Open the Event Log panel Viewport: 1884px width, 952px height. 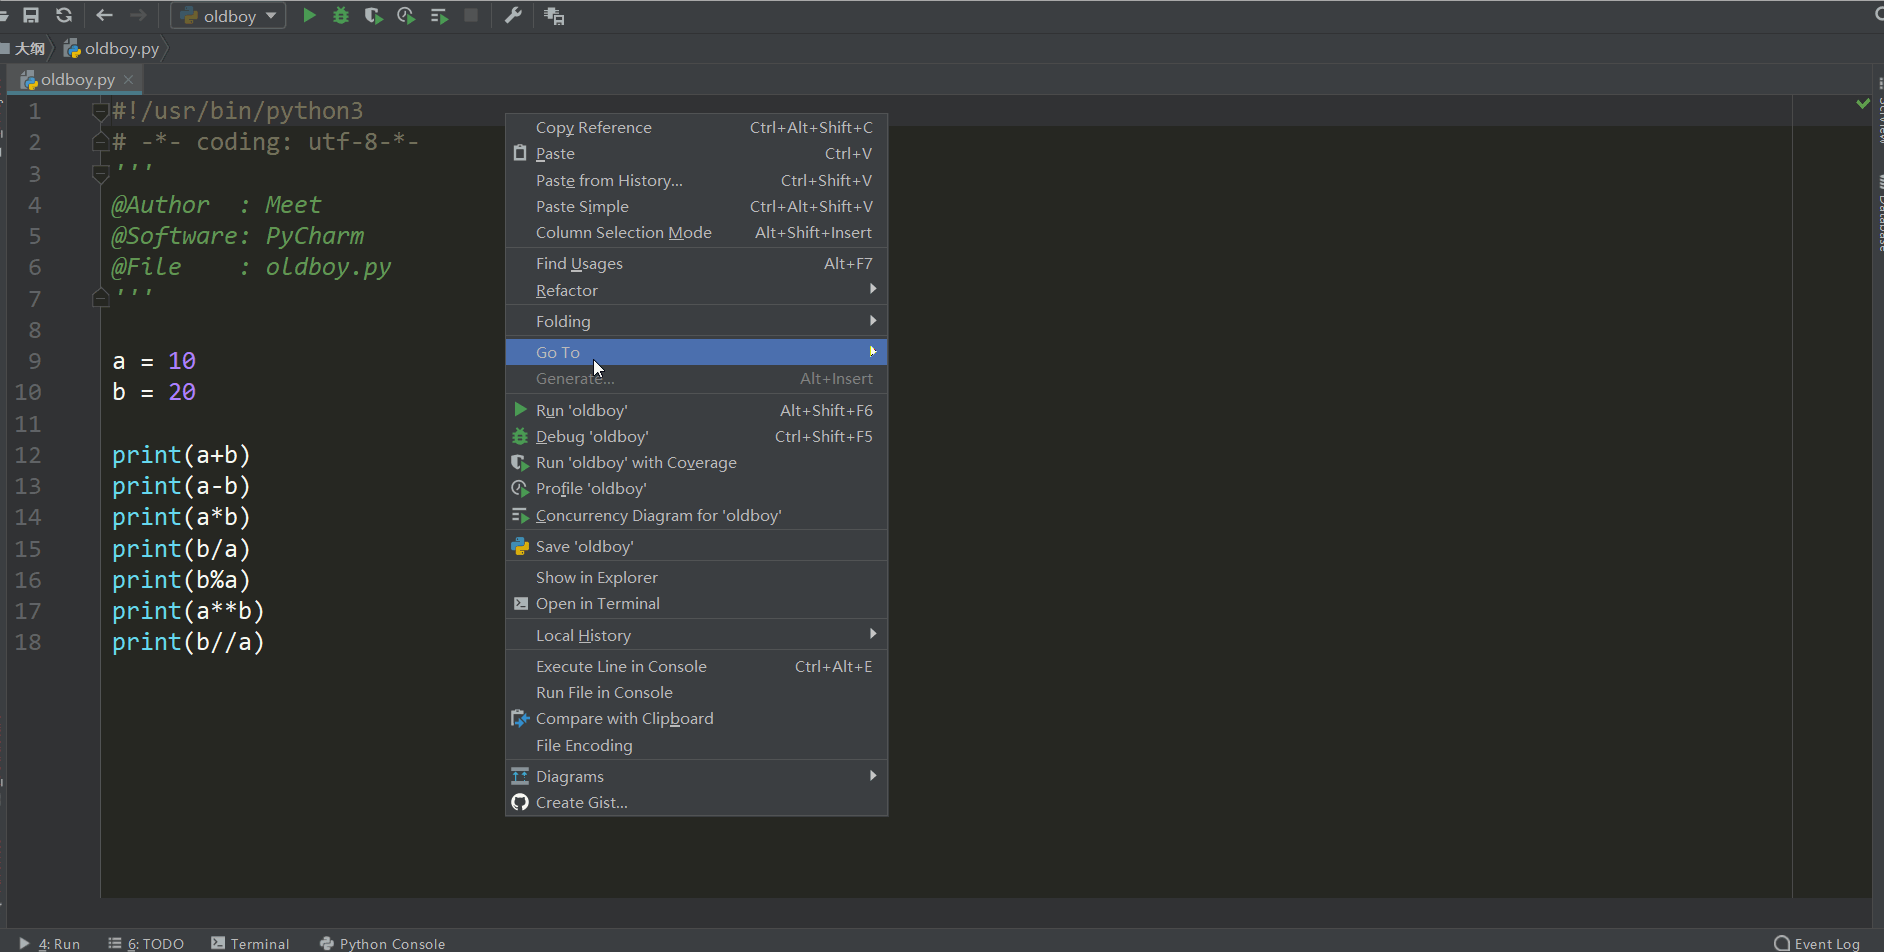coord(1817,943)
